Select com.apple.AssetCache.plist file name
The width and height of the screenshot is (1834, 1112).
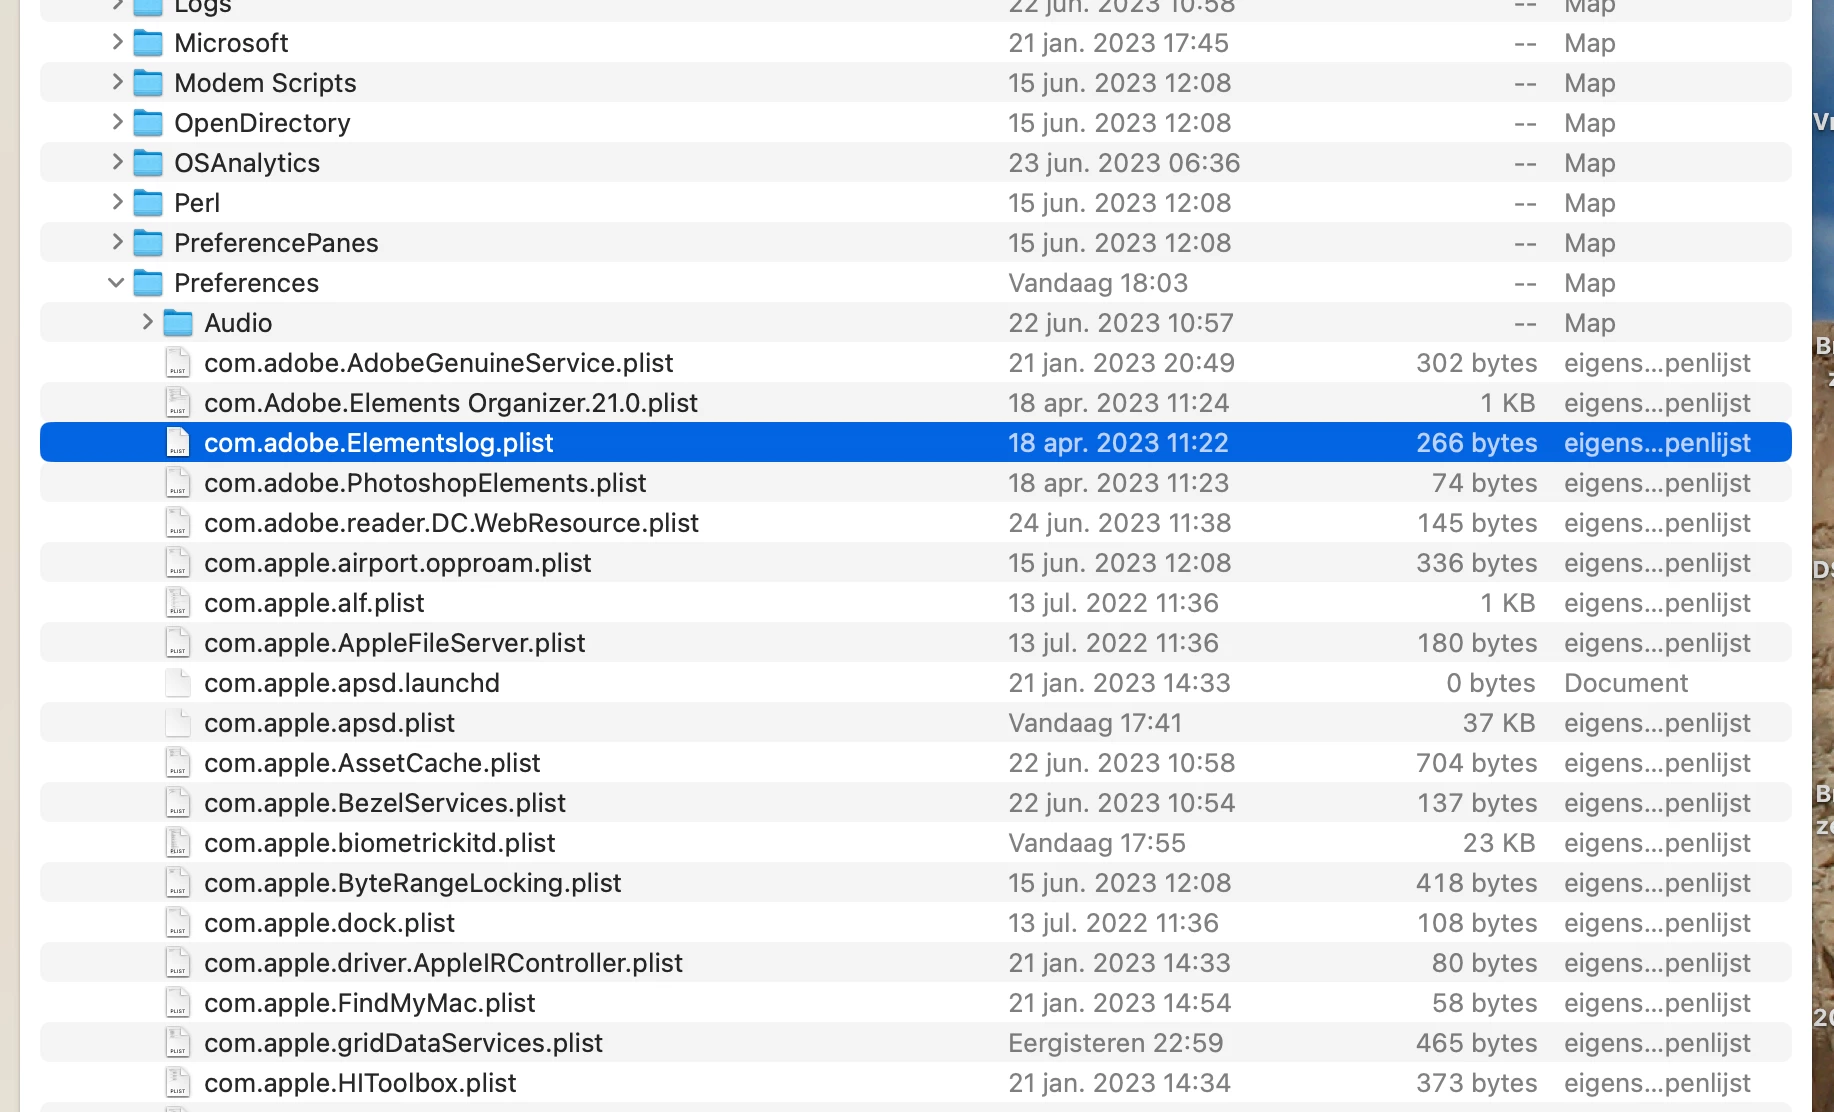point(372,763)
